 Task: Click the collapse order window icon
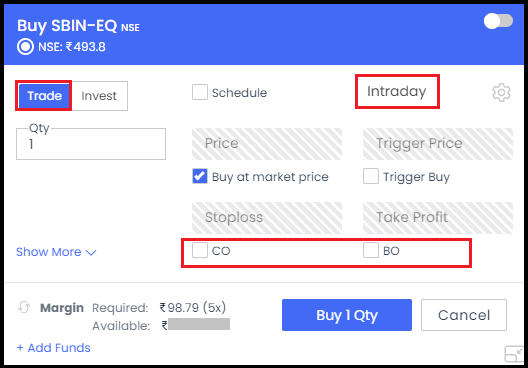click(514, 354)
